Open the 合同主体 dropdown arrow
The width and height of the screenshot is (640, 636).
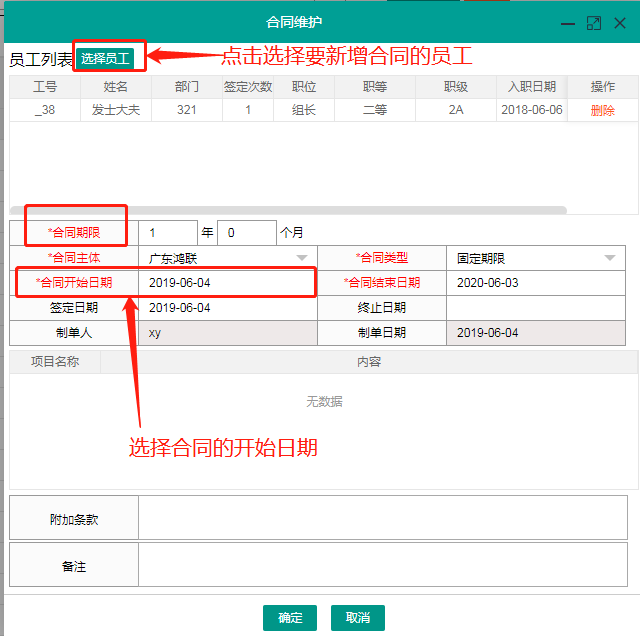[302, 258]
